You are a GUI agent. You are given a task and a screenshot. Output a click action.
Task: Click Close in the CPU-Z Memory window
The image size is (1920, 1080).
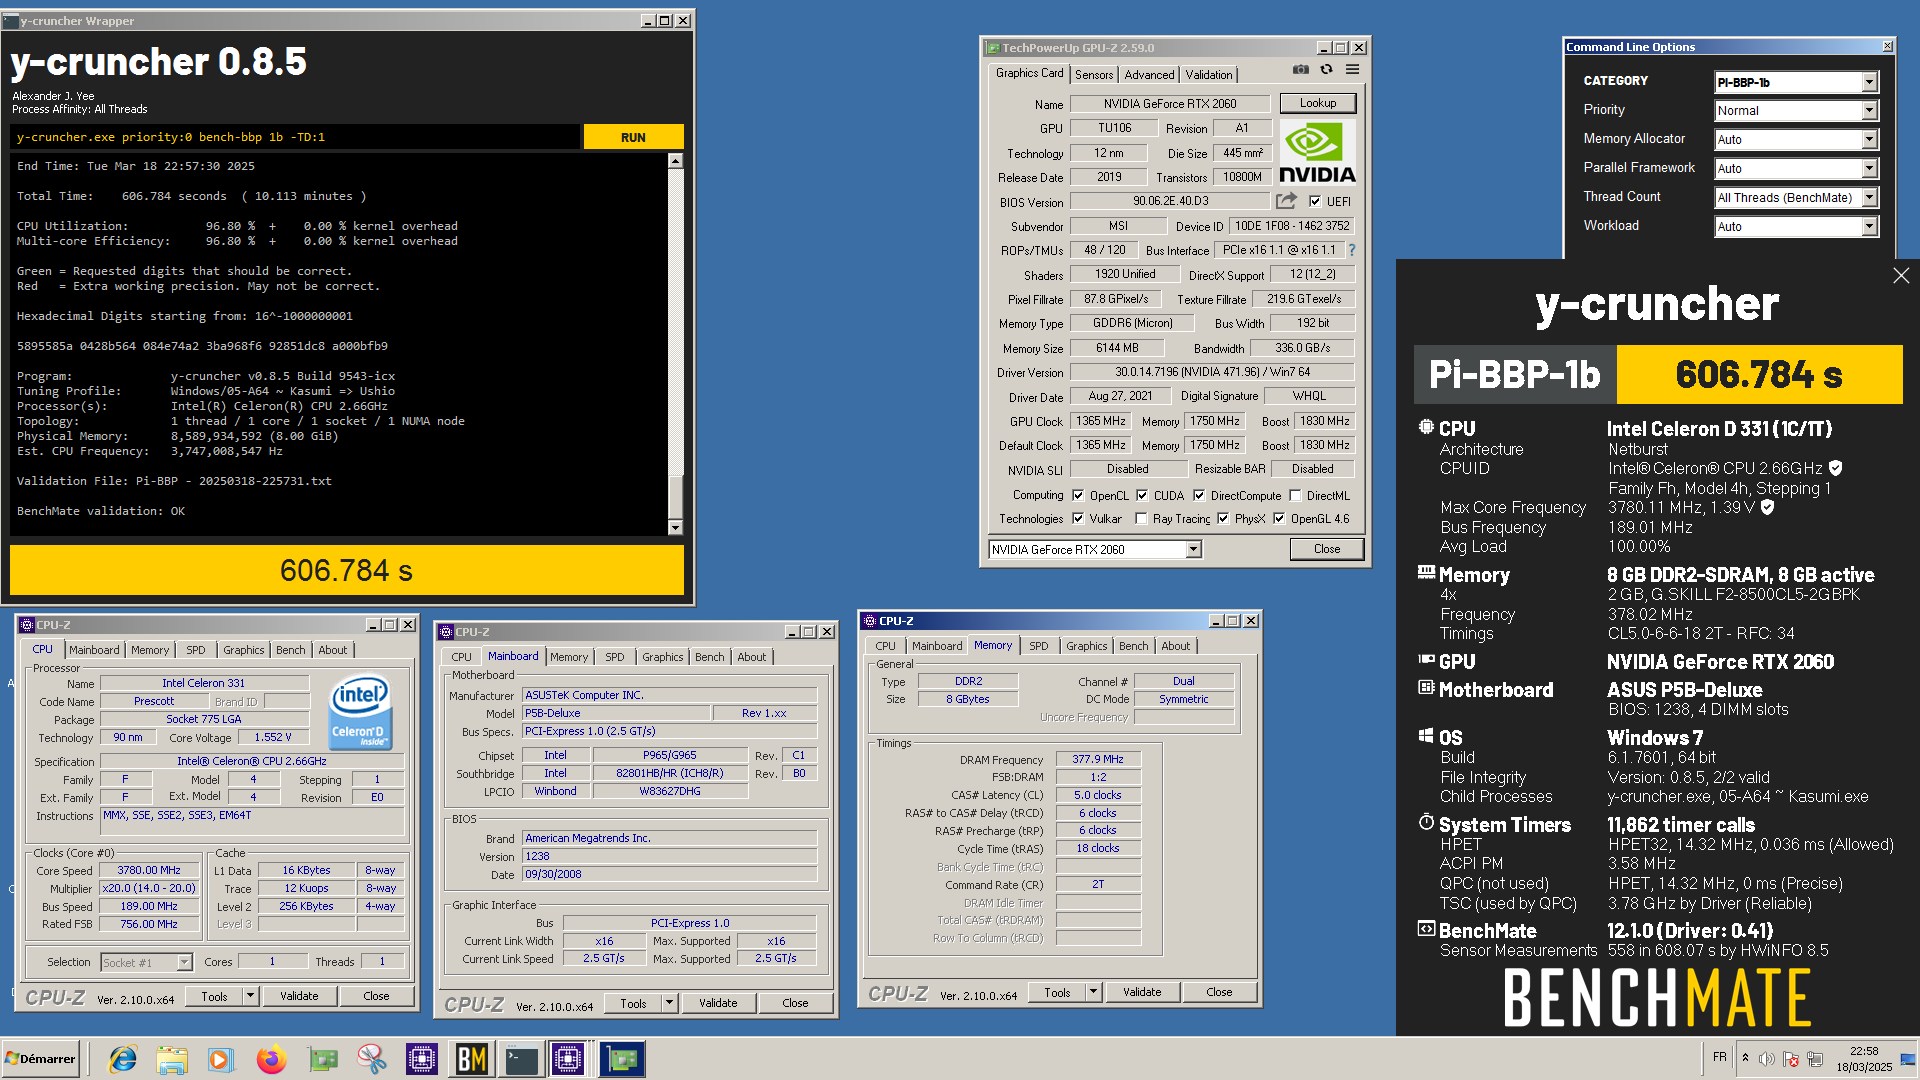pos(1219,992)
